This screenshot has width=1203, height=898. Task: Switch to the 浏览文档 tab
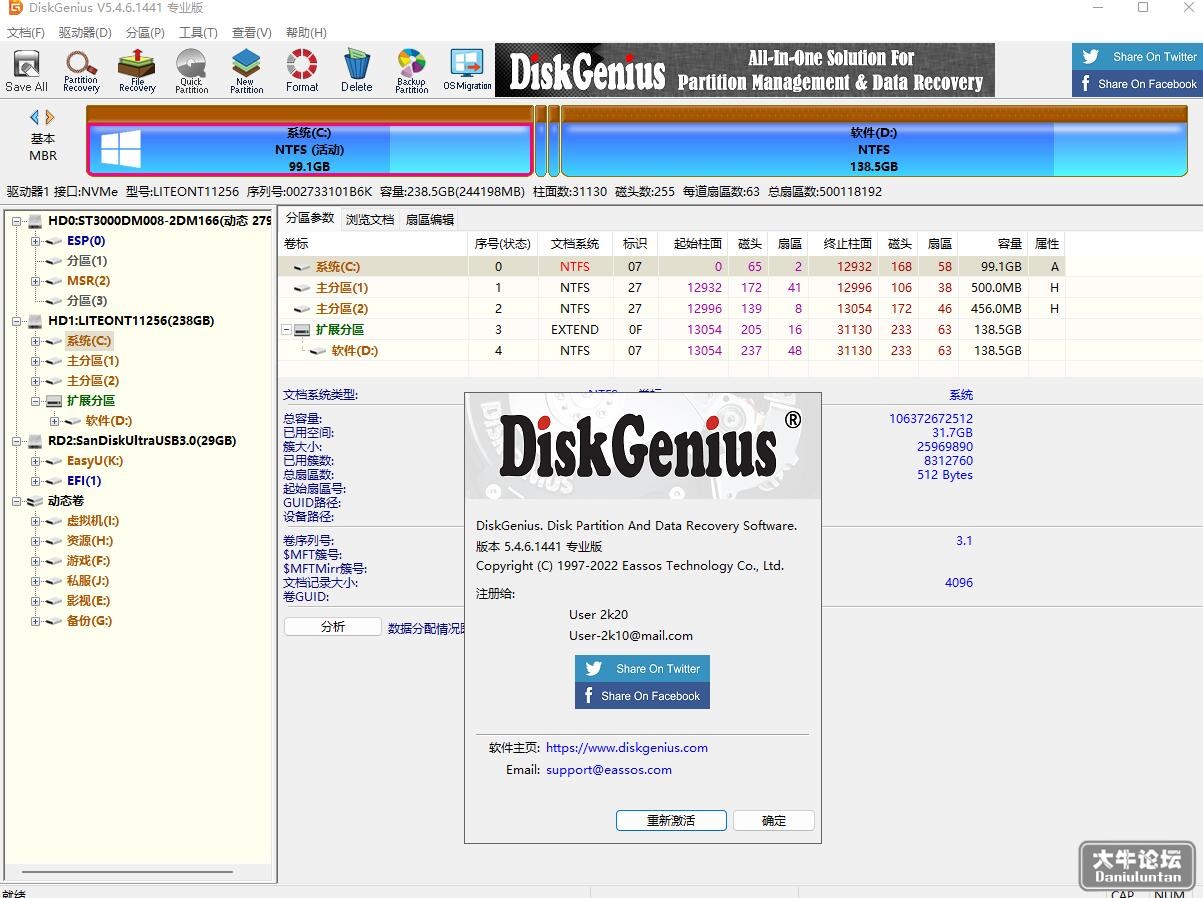pyautogui.click(x=370, y=220)
